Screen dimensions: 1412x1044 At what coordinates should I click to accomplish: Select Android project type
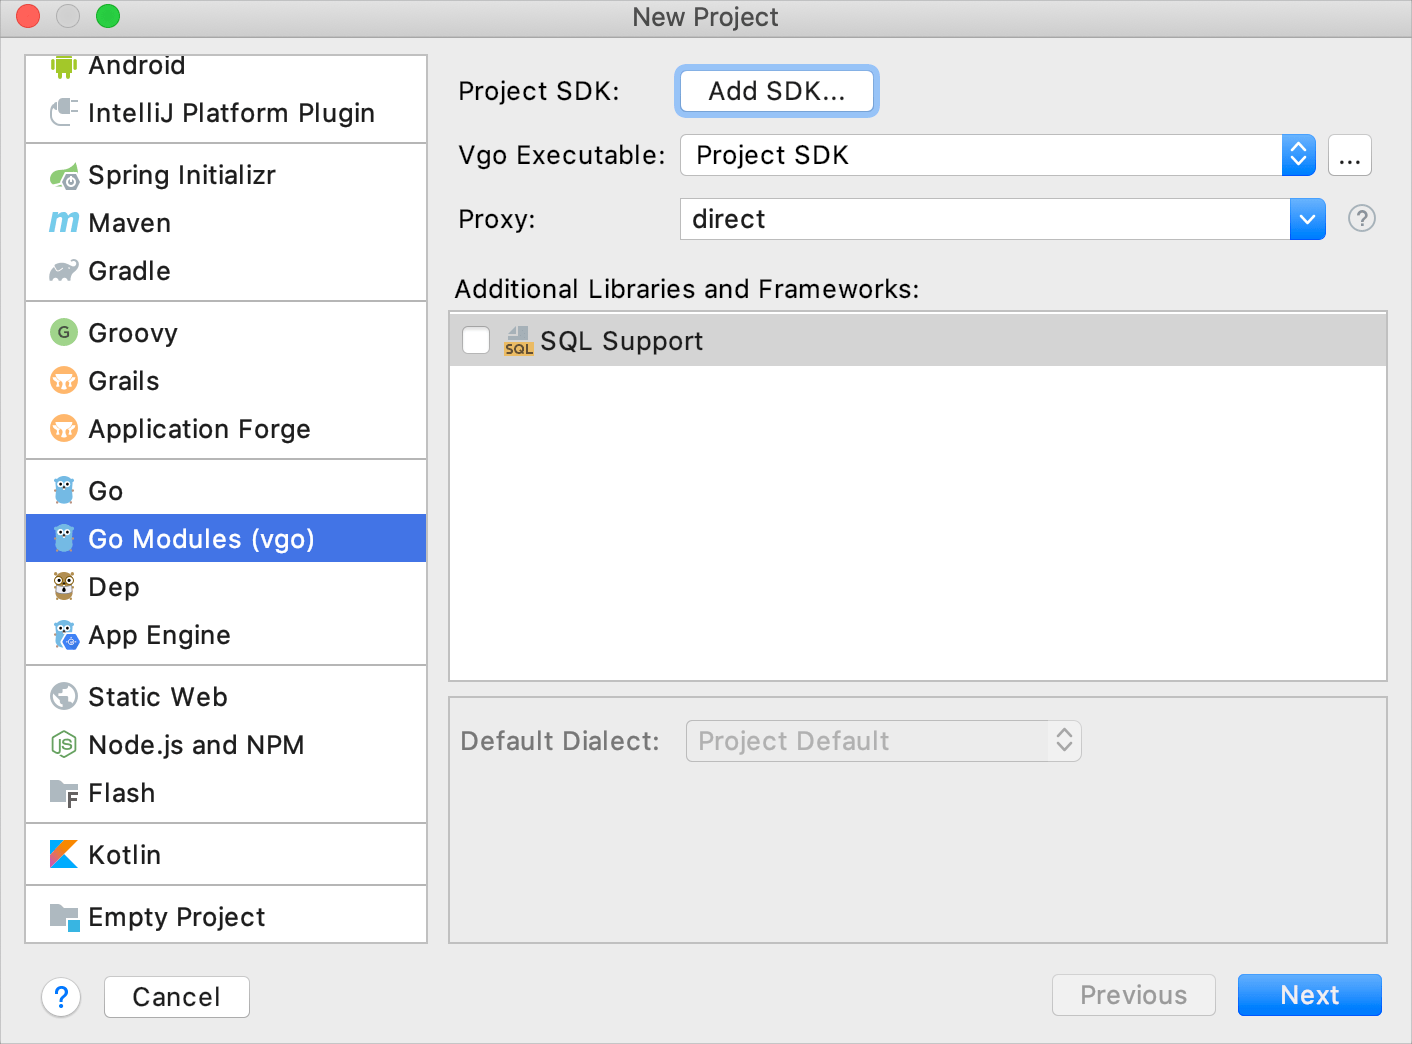point(226,66)
